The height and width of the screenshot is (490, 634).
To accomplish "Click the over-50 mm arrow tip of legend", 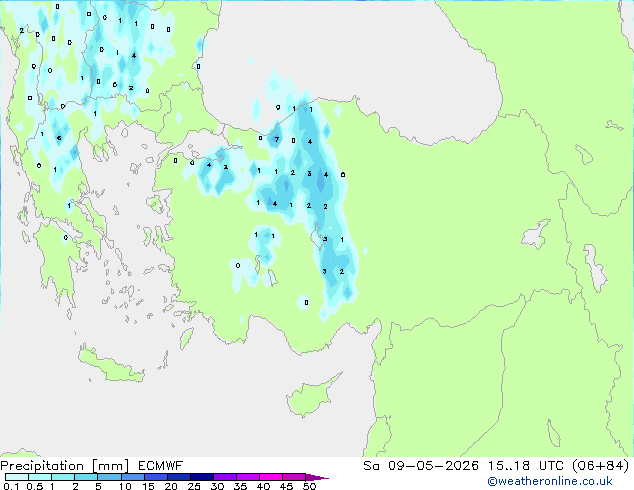I will 317,477.
